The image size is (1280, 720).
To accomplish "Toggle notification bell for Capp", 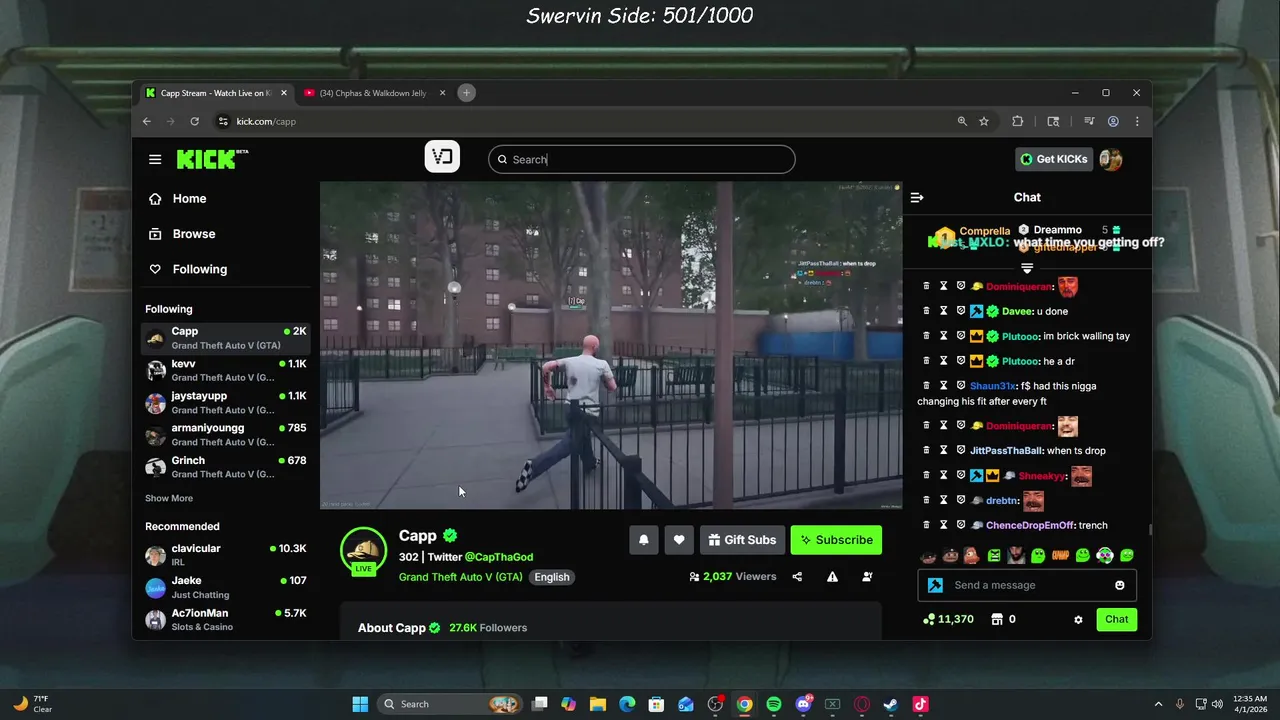I will 644,540.
